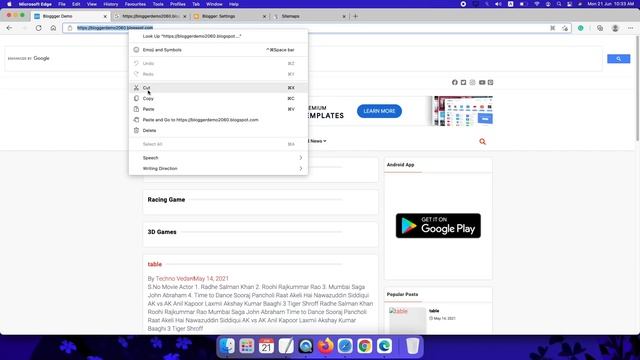
Task: Click the Techno Vedant author link
Action: pyautogui.click(x=174, y=278)
